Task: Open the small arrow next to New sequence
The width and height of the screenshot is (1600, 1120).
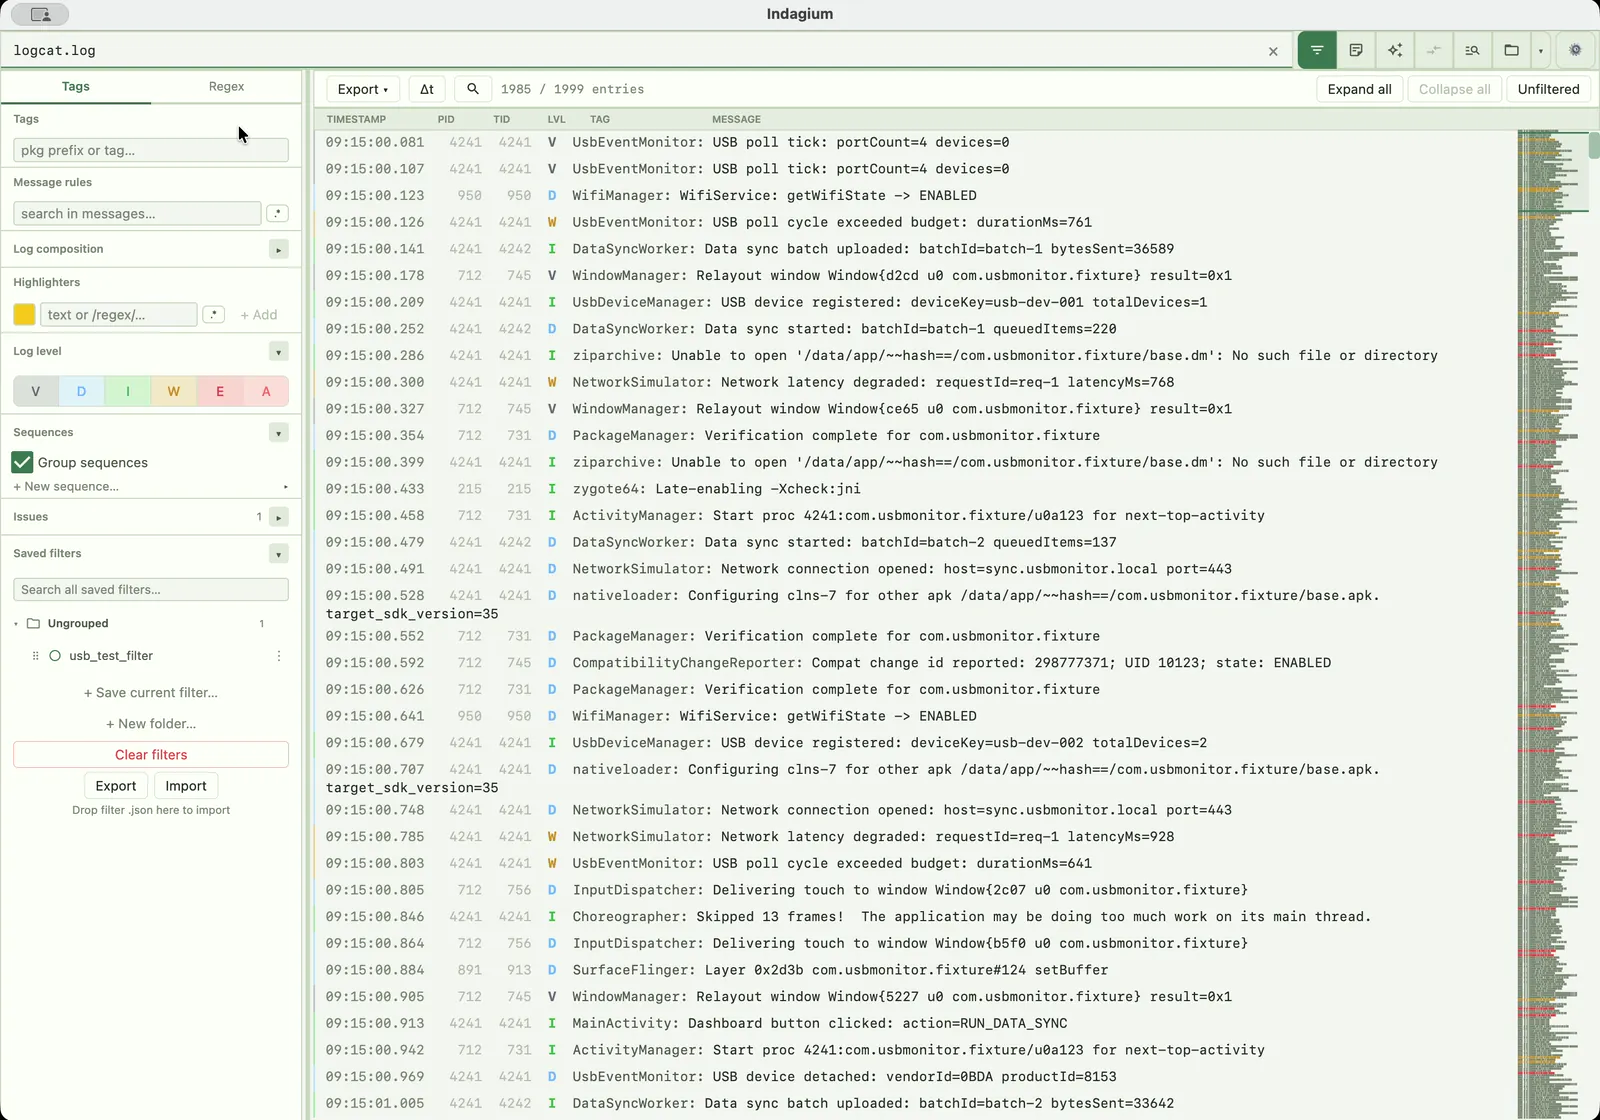Action: [x=286, y=487]
